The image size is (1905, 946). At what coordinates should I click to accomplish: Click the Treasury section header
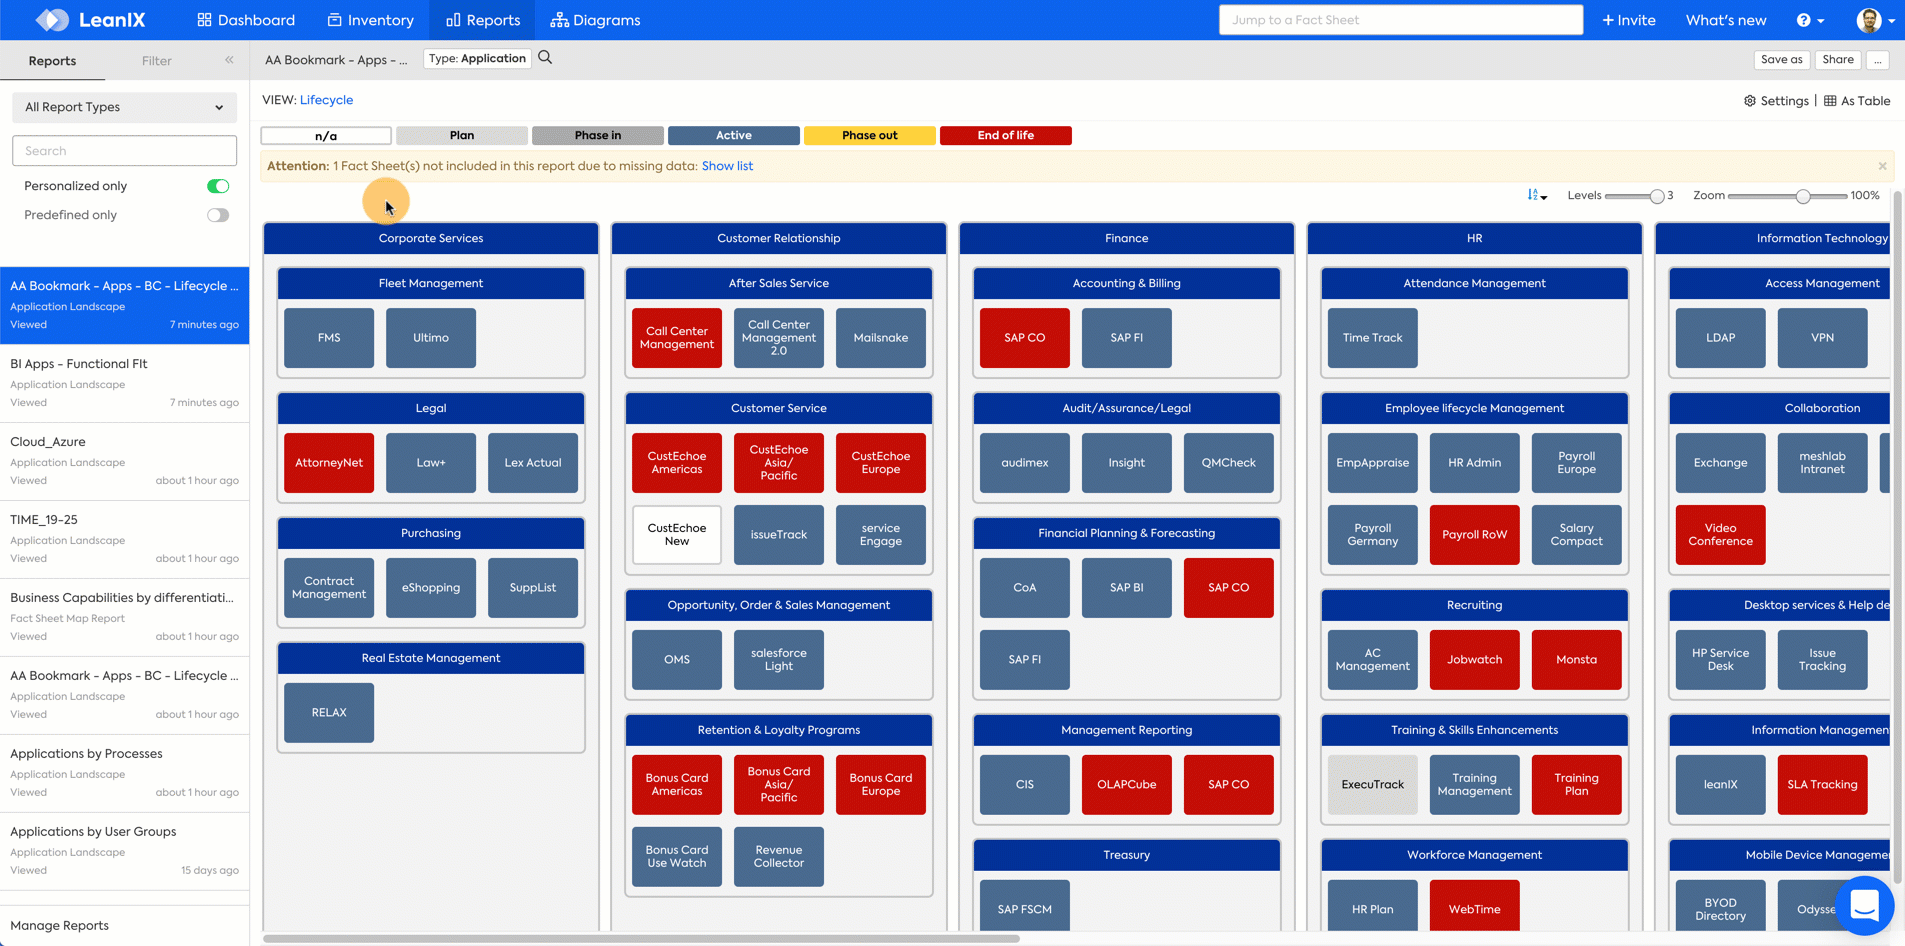(x=1127, y=855)
